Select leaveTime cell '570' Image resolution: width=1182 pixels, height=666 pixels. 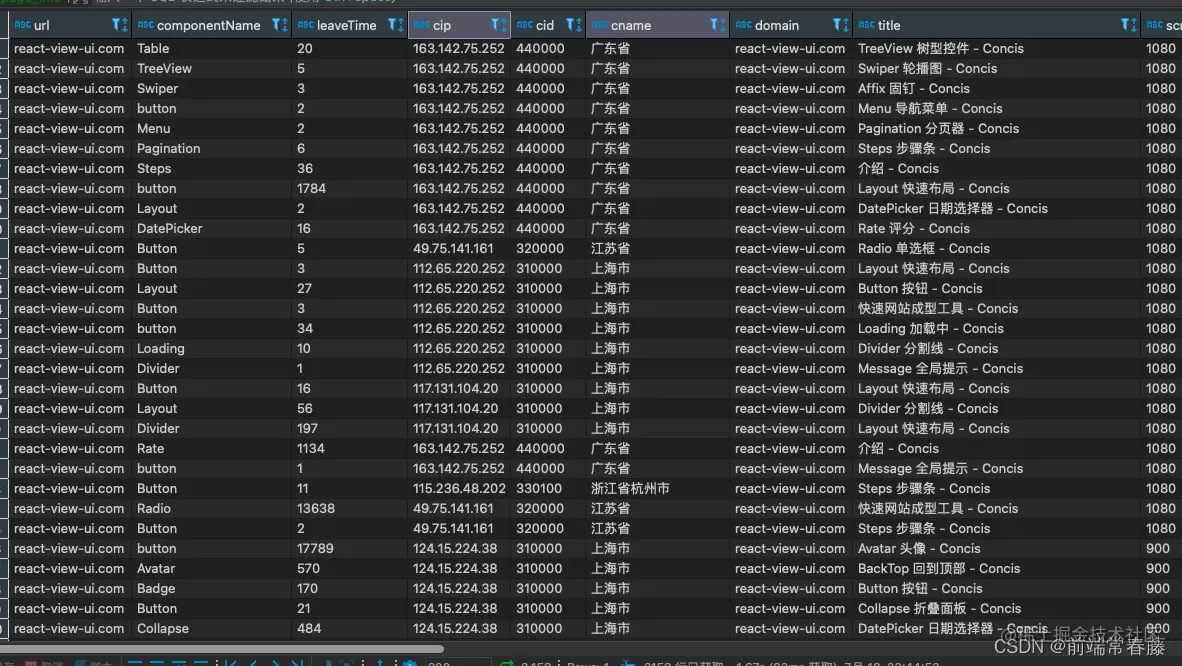350,568
